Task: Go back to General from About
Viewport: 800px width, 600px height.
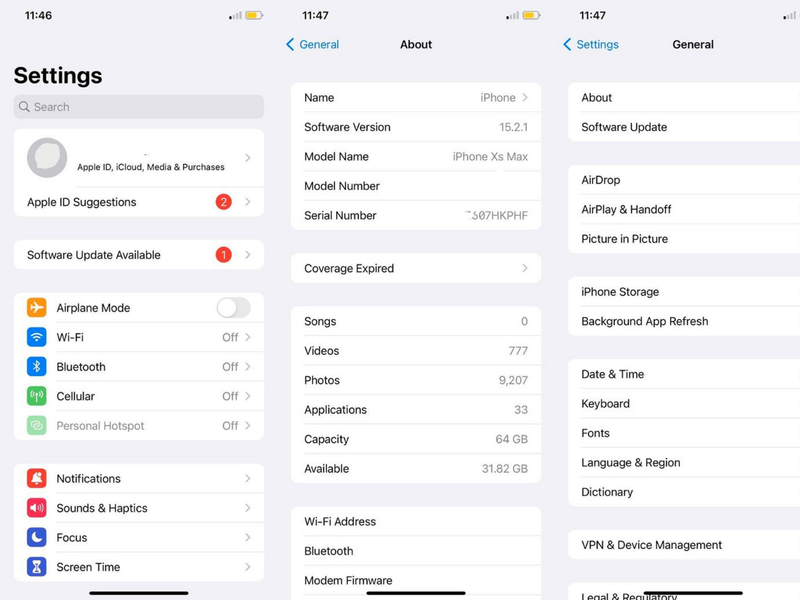Action: (312, 44)
